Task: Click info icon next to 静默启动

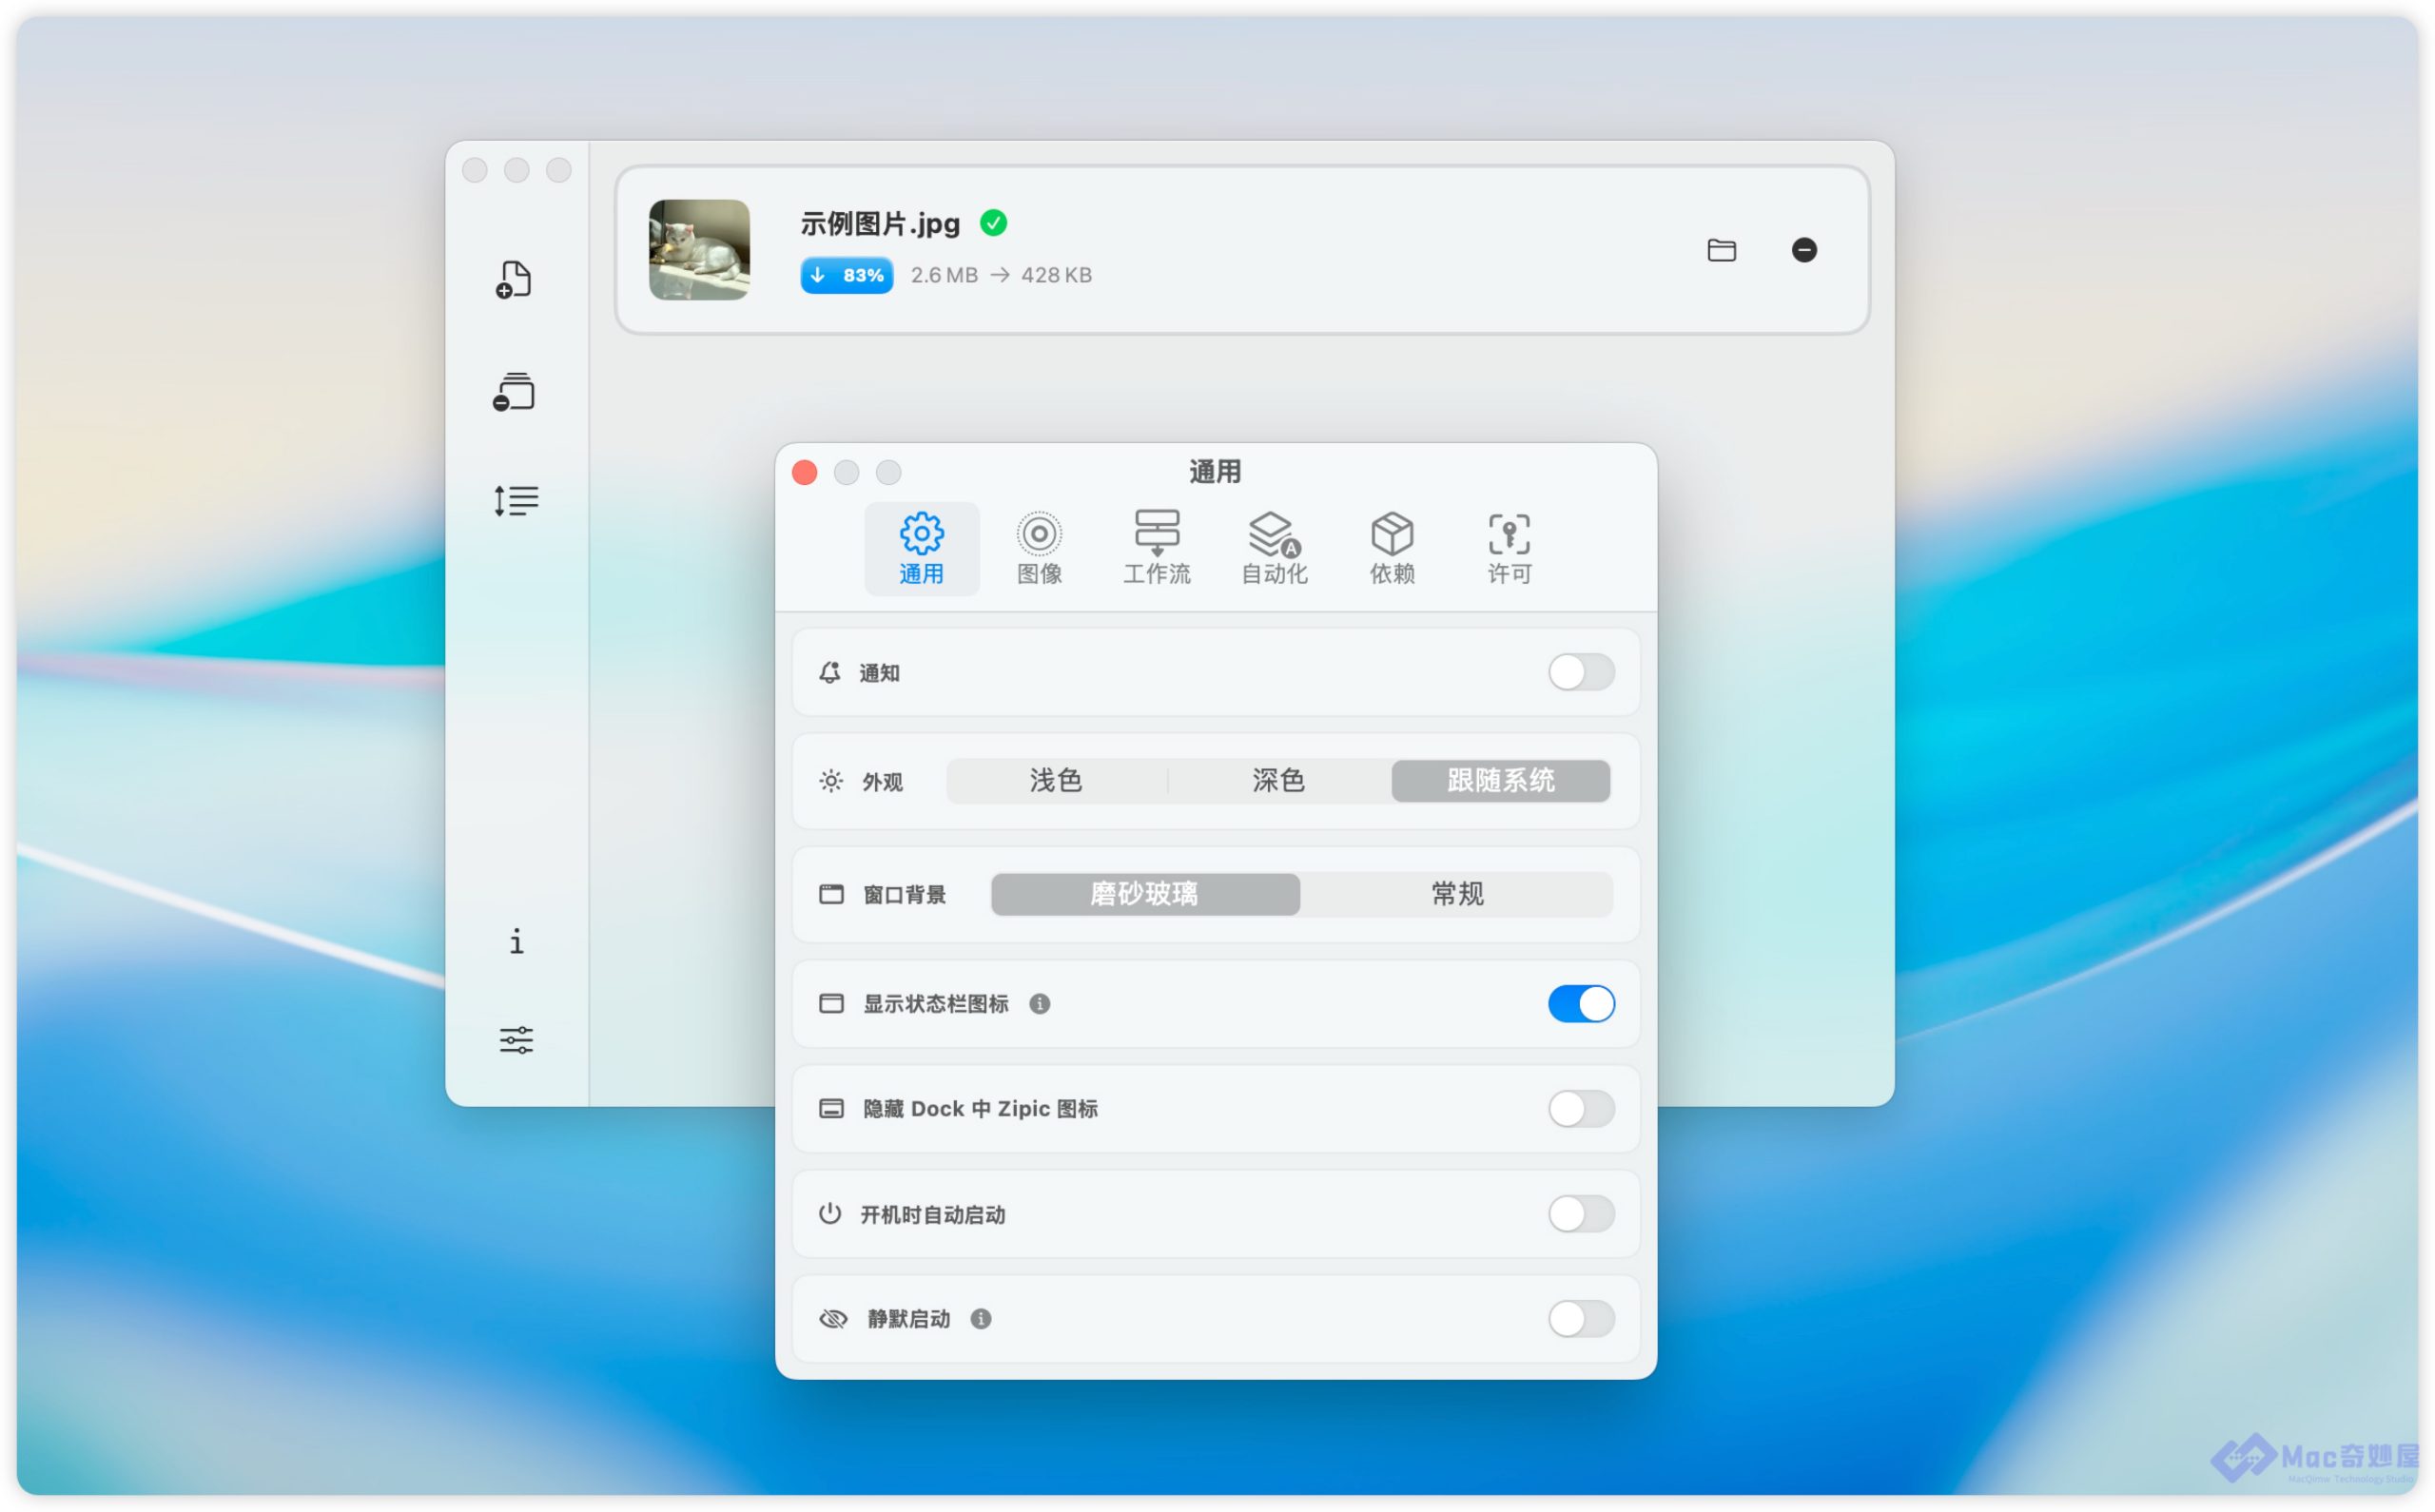Action: (x=981, y=1319)
